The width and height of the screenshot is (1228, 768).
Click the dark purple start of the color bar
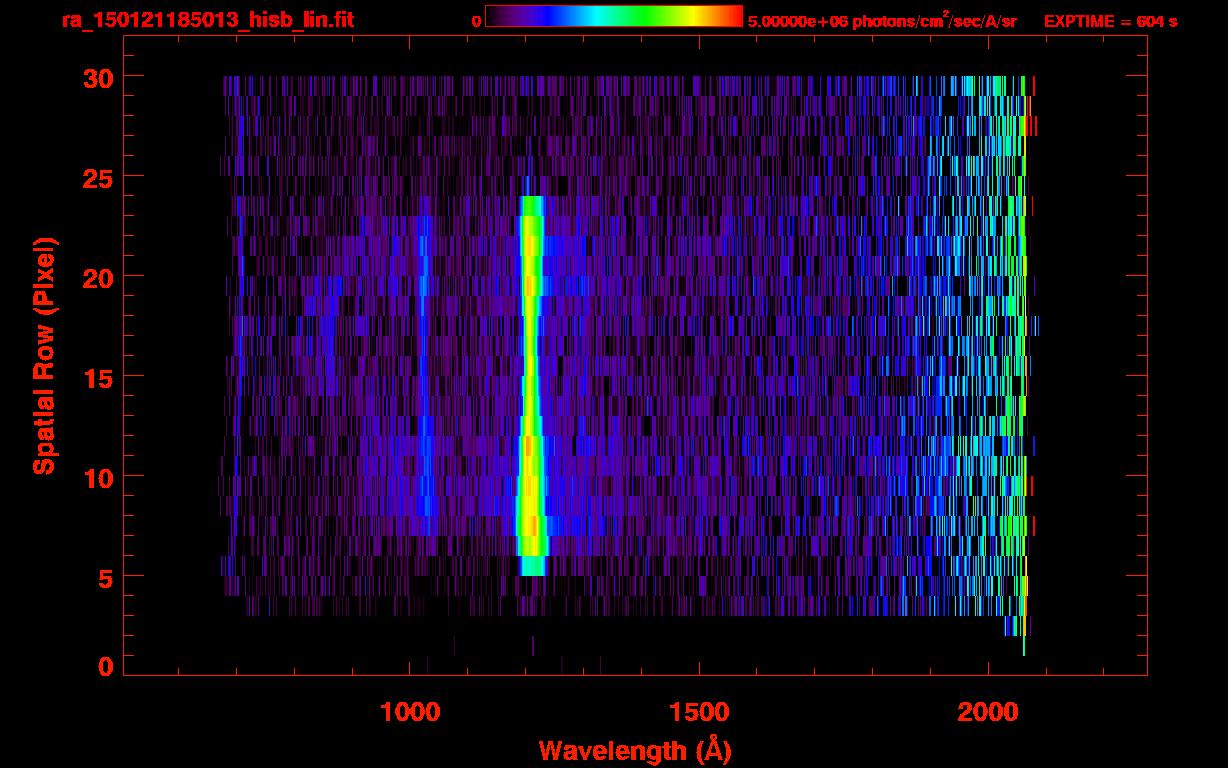497,16
